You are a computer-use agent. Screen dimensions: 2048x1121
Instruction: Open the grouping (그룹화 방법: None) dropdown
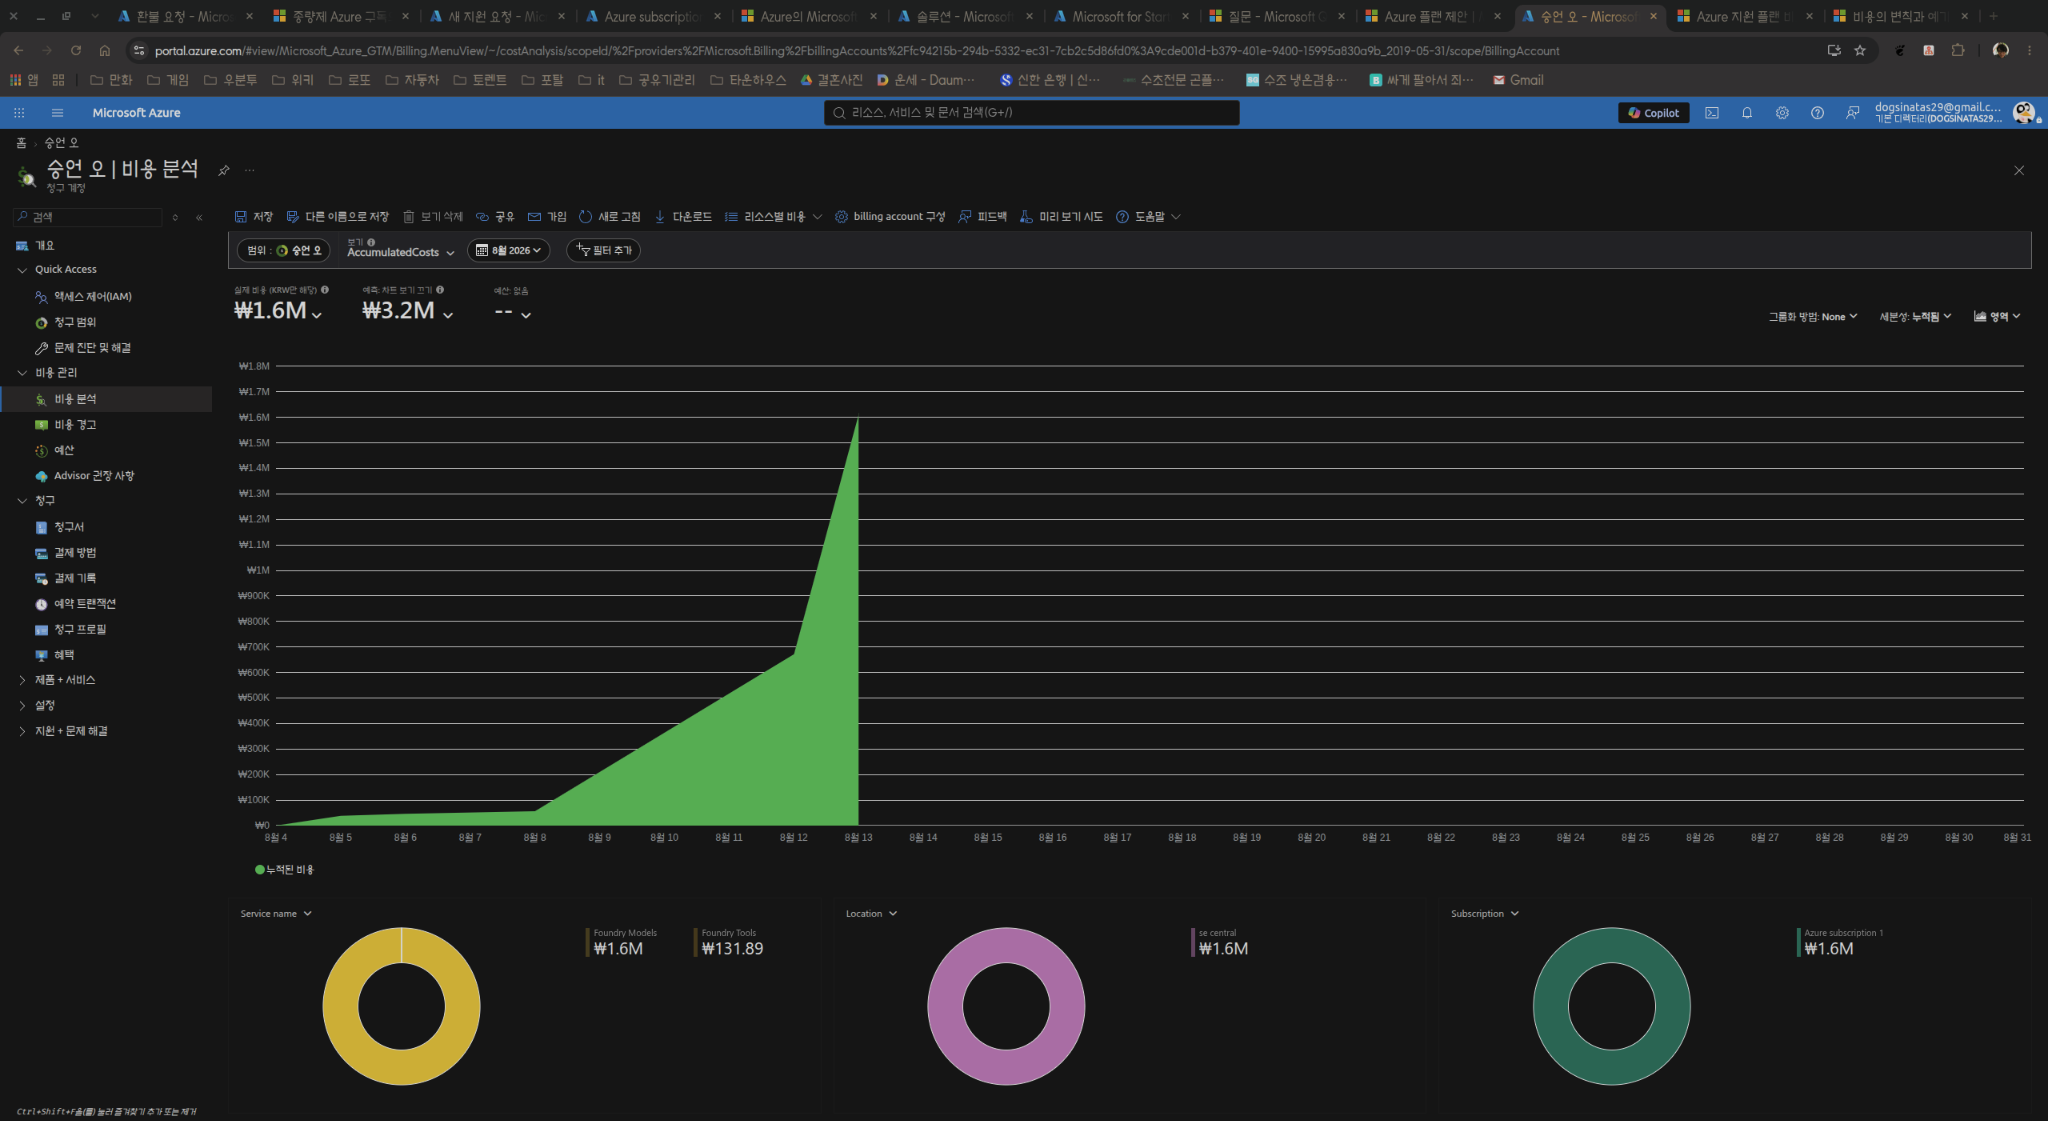pos(1813,317)
